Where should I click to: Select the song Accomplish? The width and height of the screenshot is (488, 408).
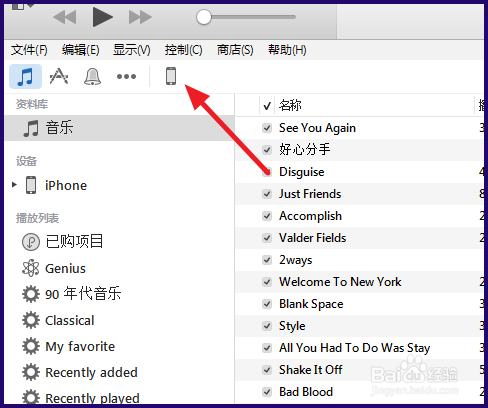click(310, 216)
